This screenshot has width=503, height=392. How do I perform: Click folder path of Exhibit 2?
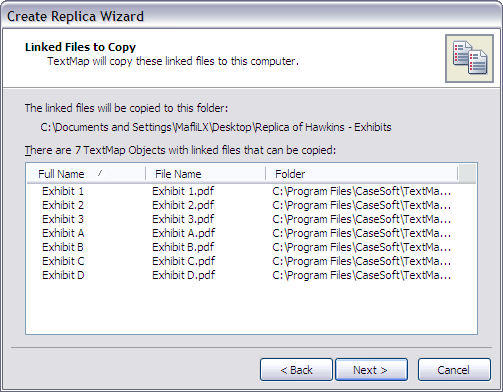tap(362, 205)
